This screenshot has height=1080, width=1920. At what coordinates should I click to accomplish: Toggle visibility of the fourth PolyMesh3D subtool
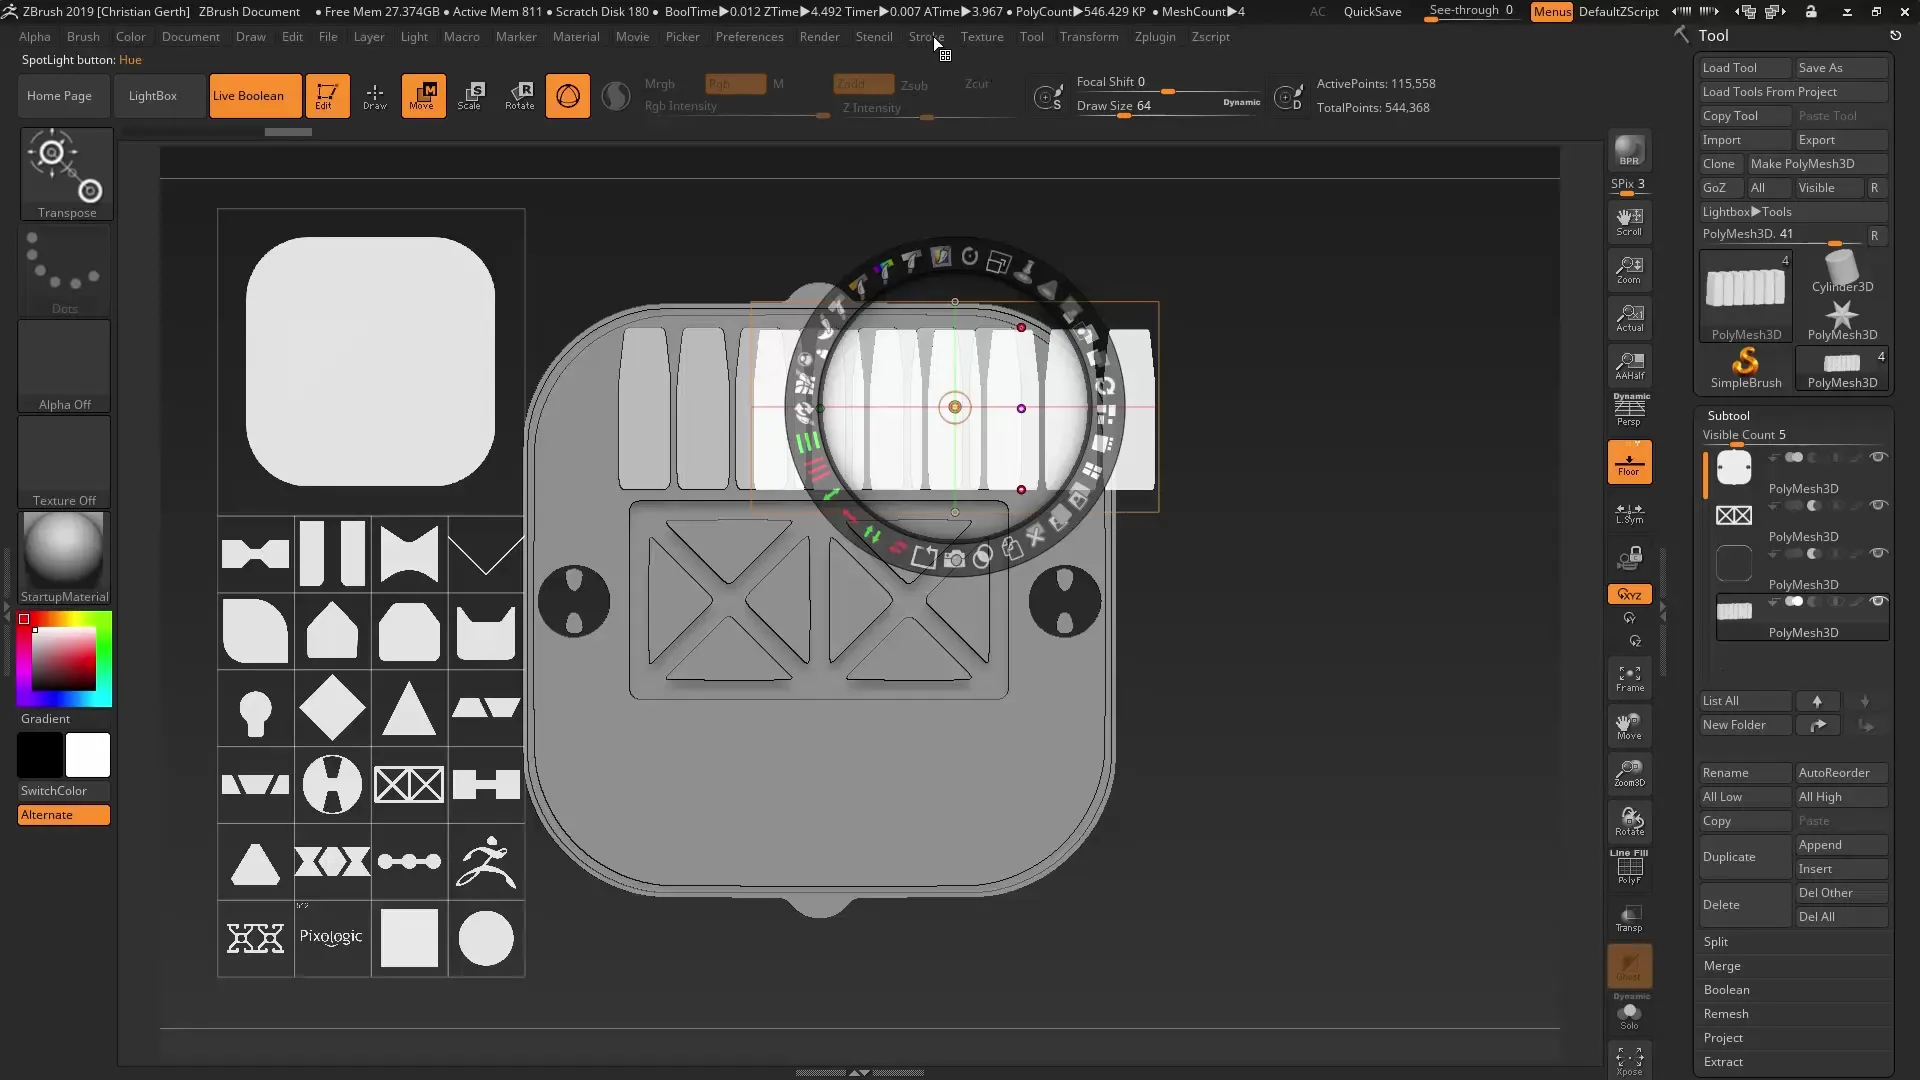[x=1878, y=601]
